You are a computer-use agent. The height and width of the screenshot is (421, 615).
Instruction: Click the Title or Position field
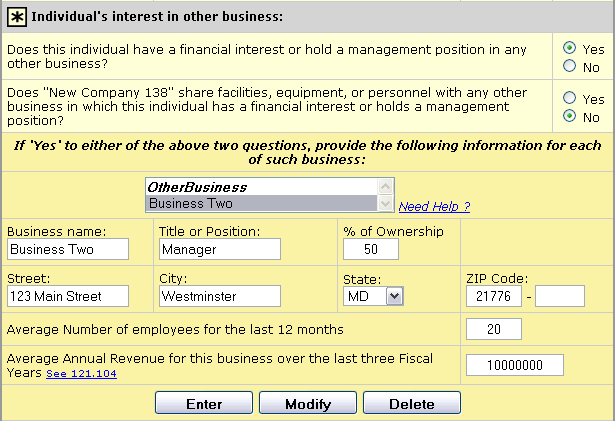click(219, 249)
